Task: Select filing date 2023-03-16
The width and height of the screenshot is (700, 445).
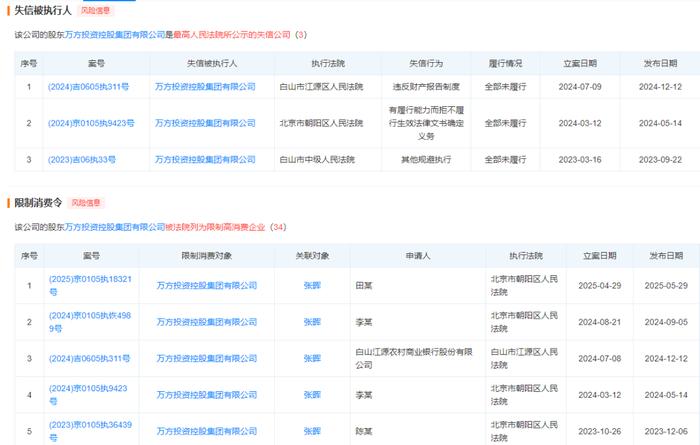Action: [580, 159]
